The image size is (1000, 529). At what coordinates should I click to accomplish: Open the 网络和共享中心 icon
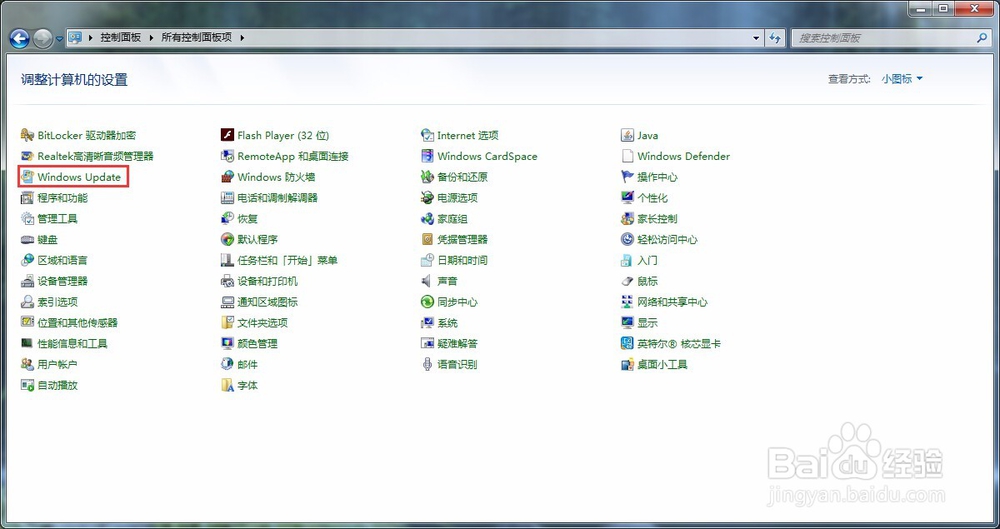627,302
